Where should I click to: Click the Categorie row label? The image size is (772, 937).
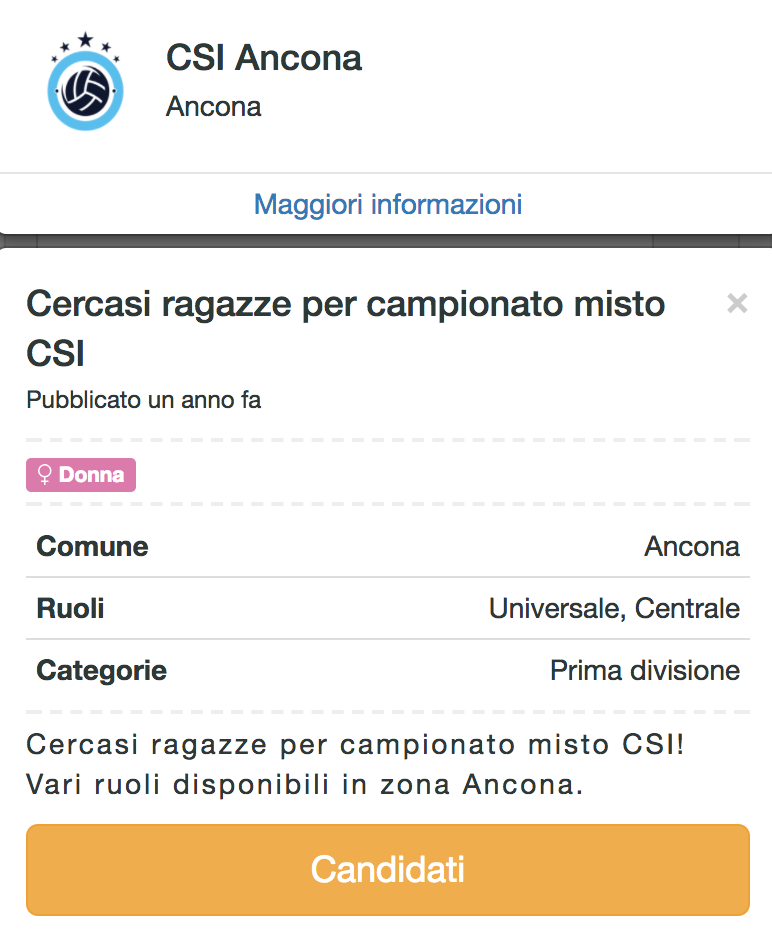101,670
